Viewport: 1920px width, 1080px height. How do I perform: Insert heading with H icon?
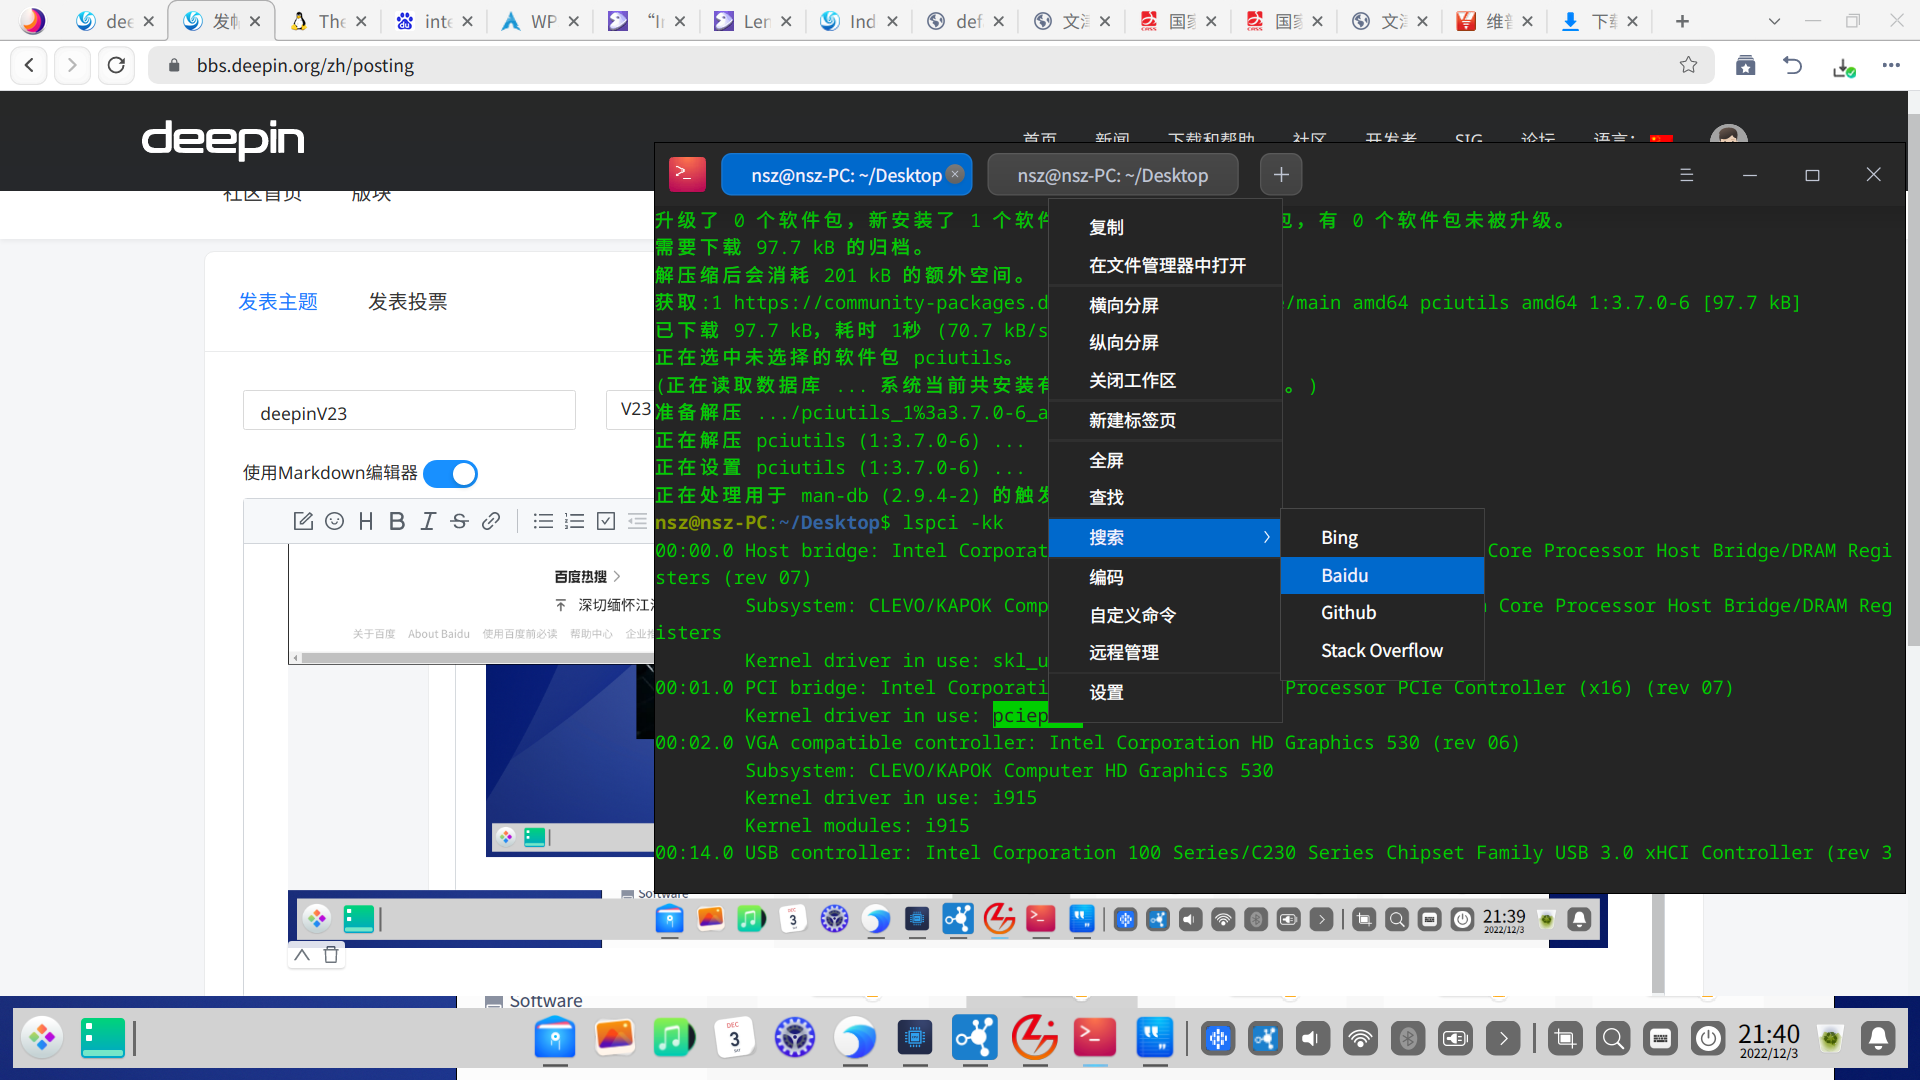(x=366, y=521)
